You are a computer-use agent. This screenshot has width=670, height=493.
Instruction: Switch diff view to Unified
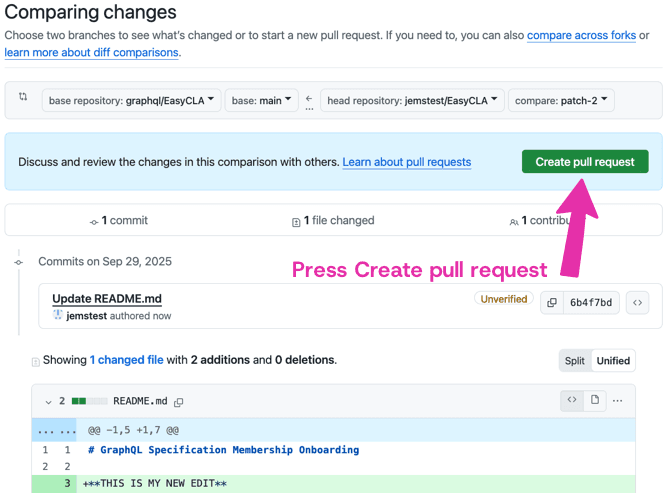pyautogui.click(x=613, y=361)
